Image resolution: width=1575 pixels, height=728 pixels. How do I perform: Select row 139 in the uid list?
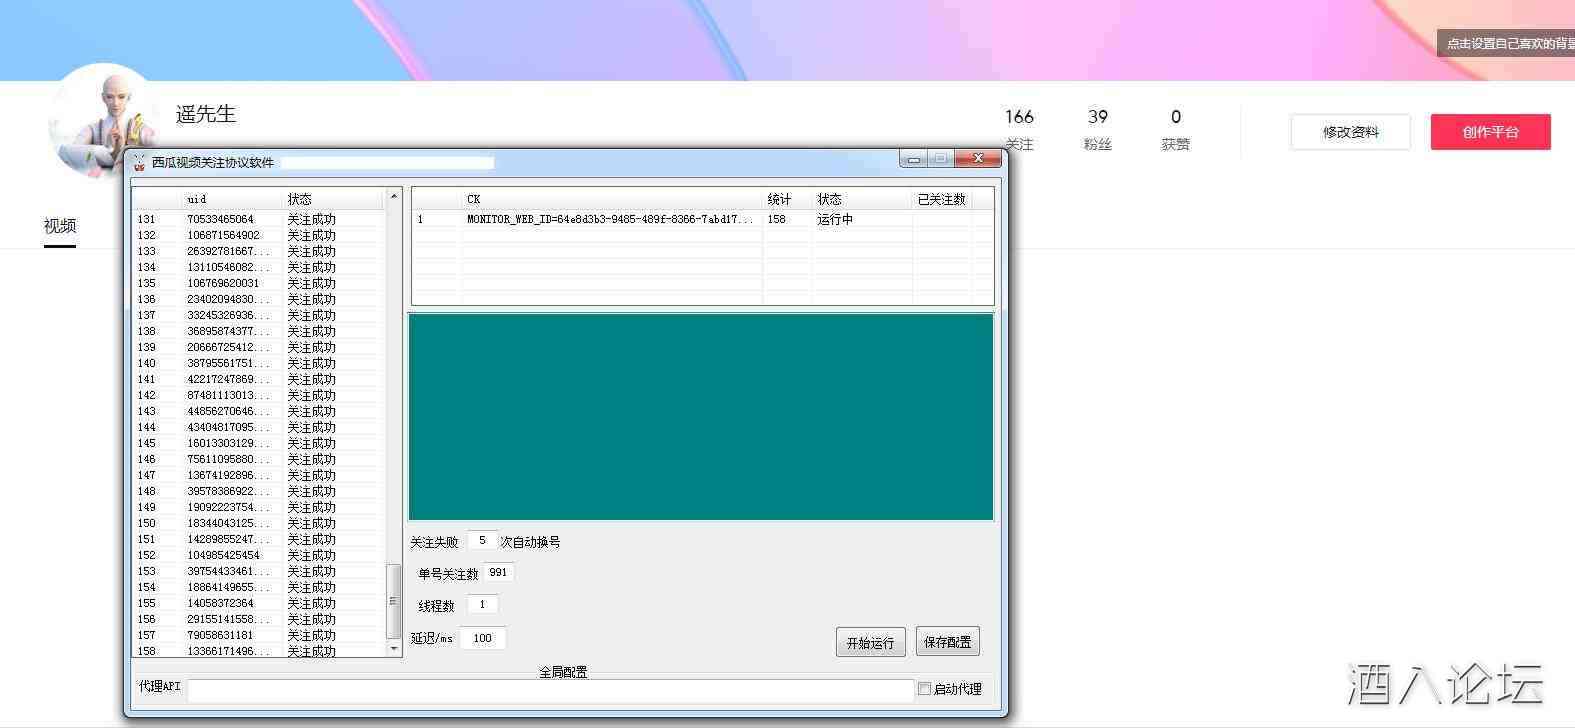(x=258, y=347)
